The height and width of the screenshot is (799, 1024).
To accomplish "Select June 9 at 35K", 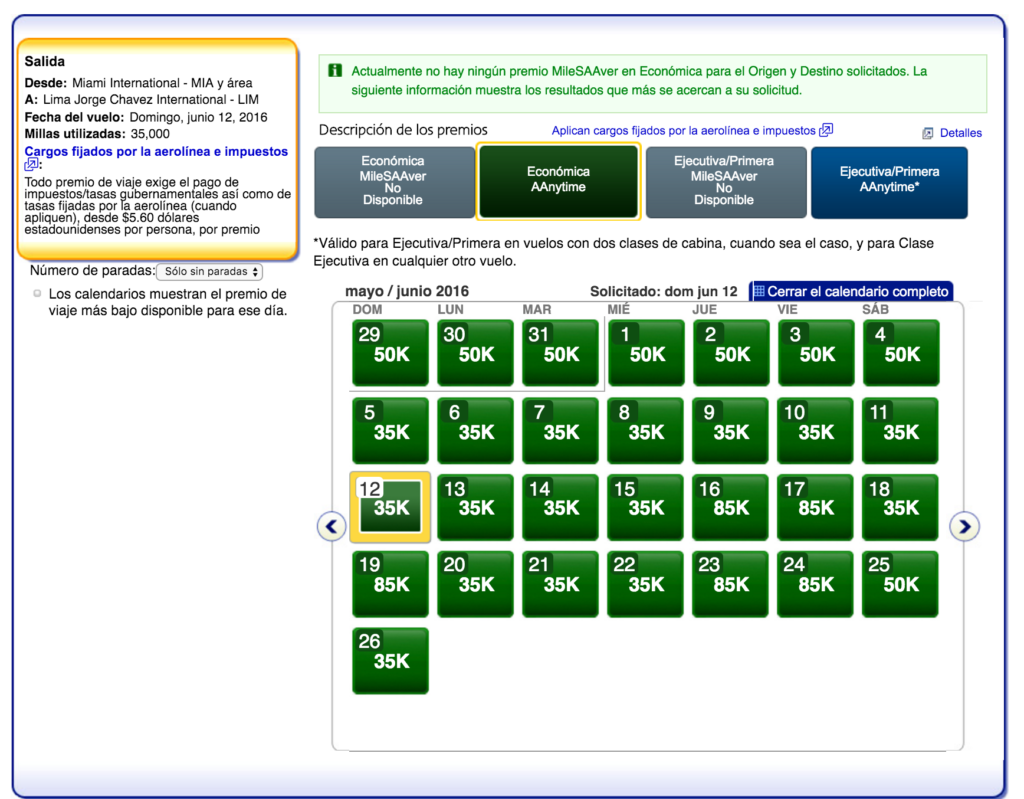I will (730, 431).
